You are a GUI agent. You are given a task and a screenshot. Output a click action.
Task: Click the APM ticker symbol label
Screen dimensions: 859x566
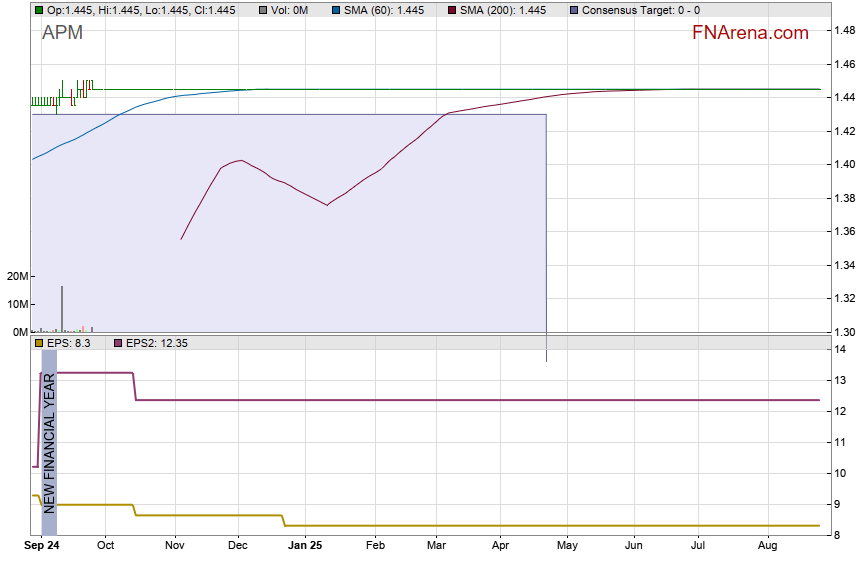click(x=62, y=33)
